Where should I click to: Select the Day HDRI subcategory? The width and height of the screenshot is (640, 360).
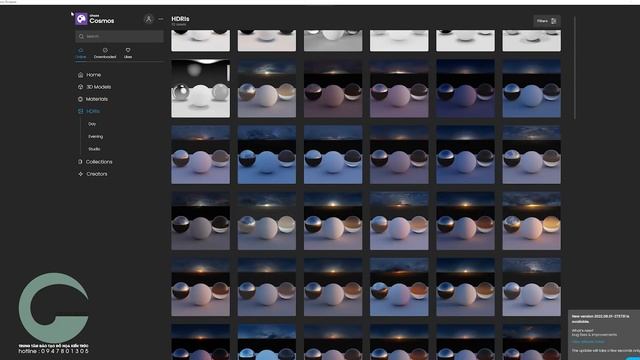click(x=92, y=124)
